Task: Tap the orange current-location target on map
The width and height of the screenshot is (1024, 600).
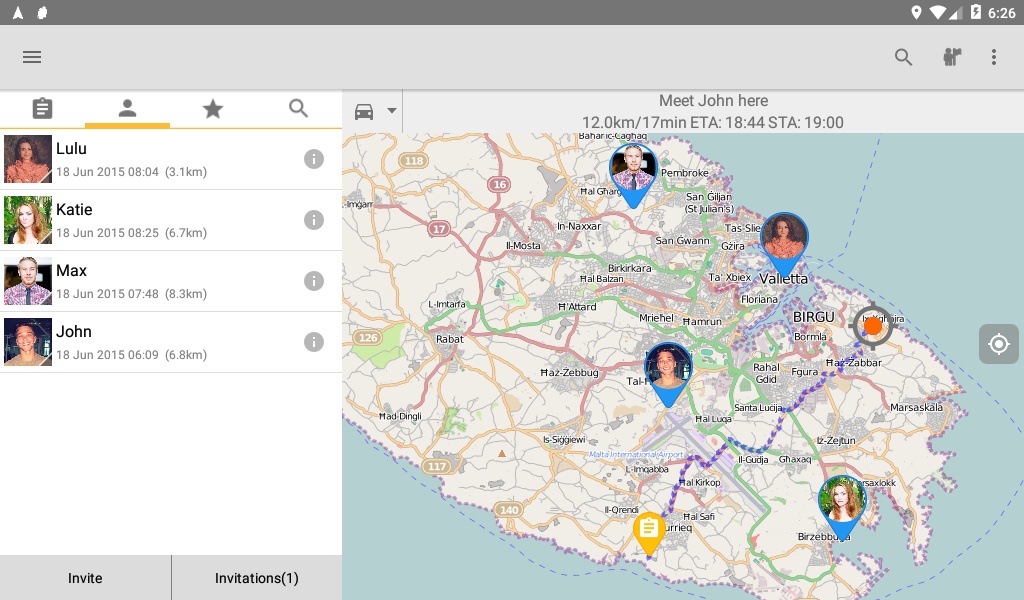Action: coord(872,325)
